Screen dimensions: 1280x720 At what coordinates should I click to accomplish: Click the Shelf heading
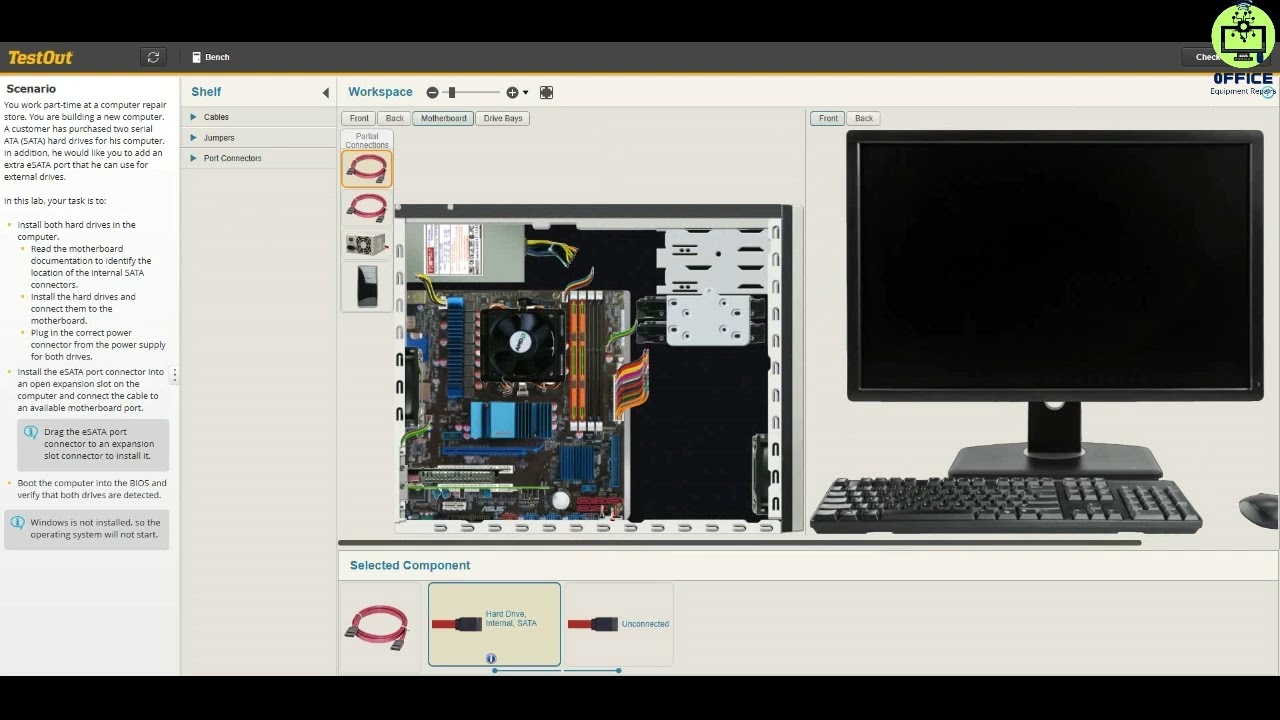[x=206, y=92]
